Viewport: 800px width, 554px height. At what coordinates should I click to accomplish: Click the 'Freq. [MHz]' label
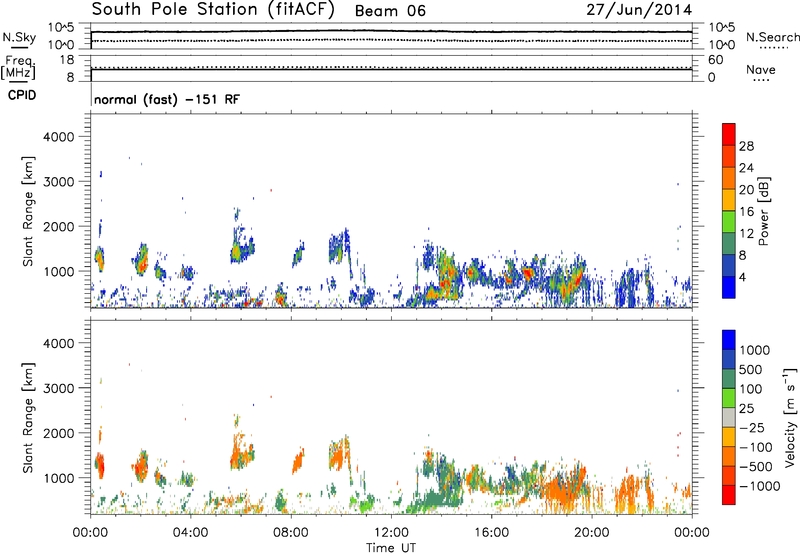[18, 67]
